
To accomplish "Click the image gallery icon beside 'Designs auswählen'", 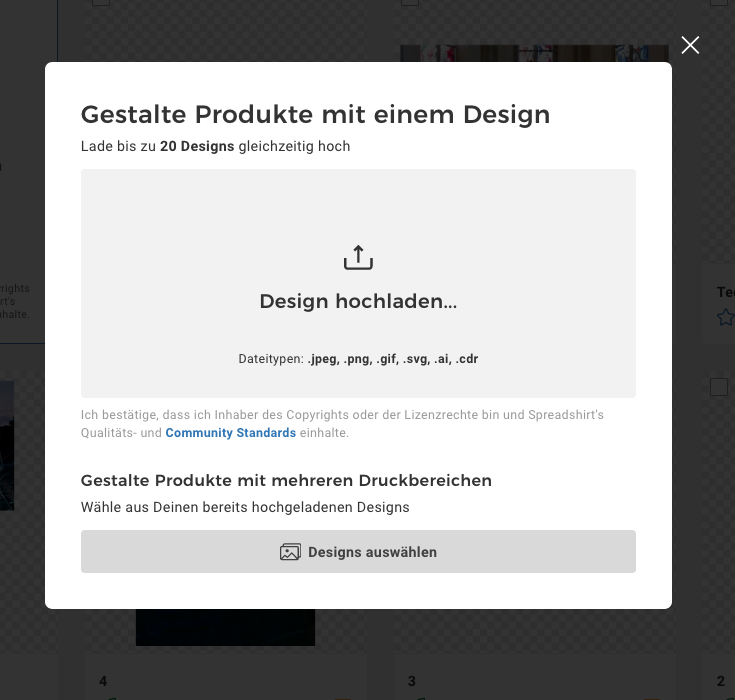I will [290, 552].
